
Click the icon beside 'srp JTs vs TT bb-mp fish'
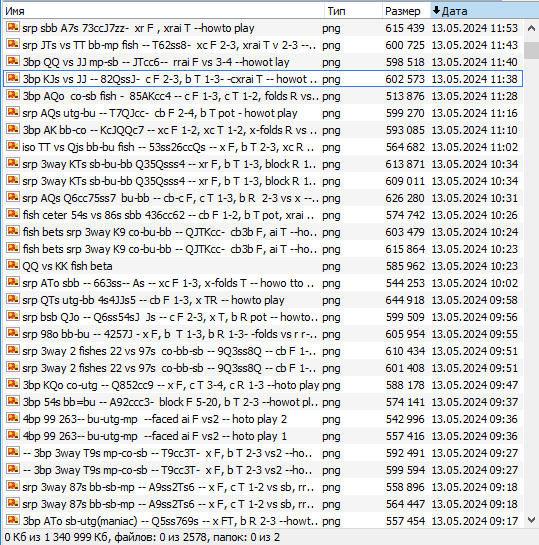(x=13, y=44)
